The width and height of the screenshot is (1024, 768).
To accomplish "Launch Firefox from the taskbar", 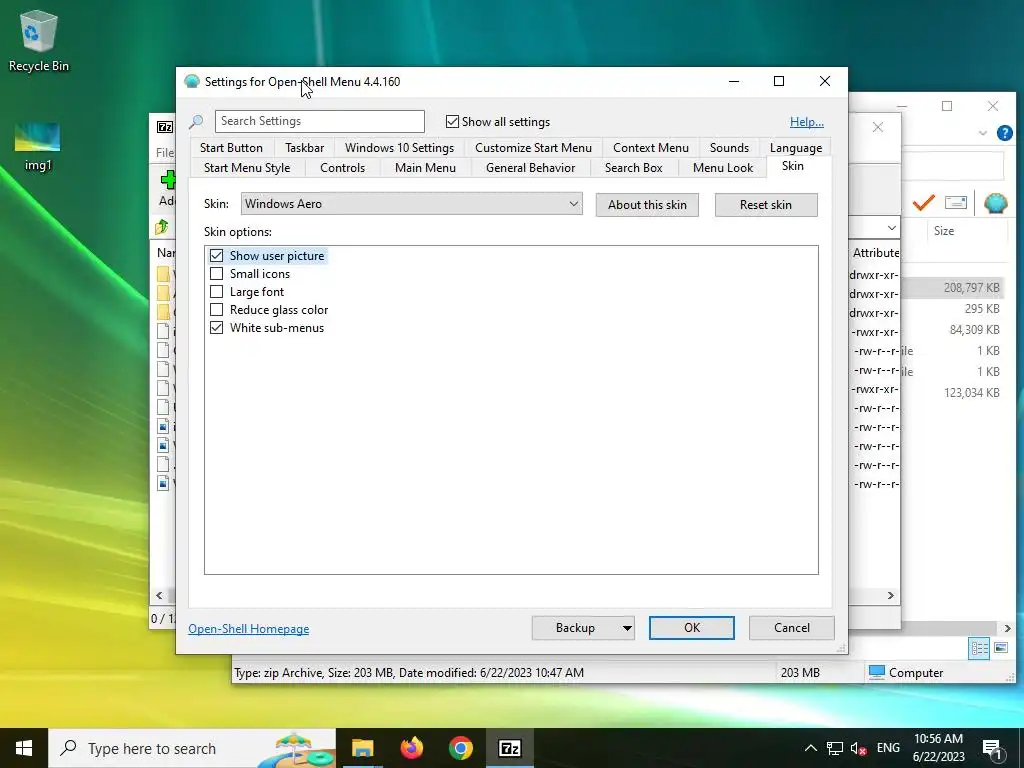I will [411, 748].
